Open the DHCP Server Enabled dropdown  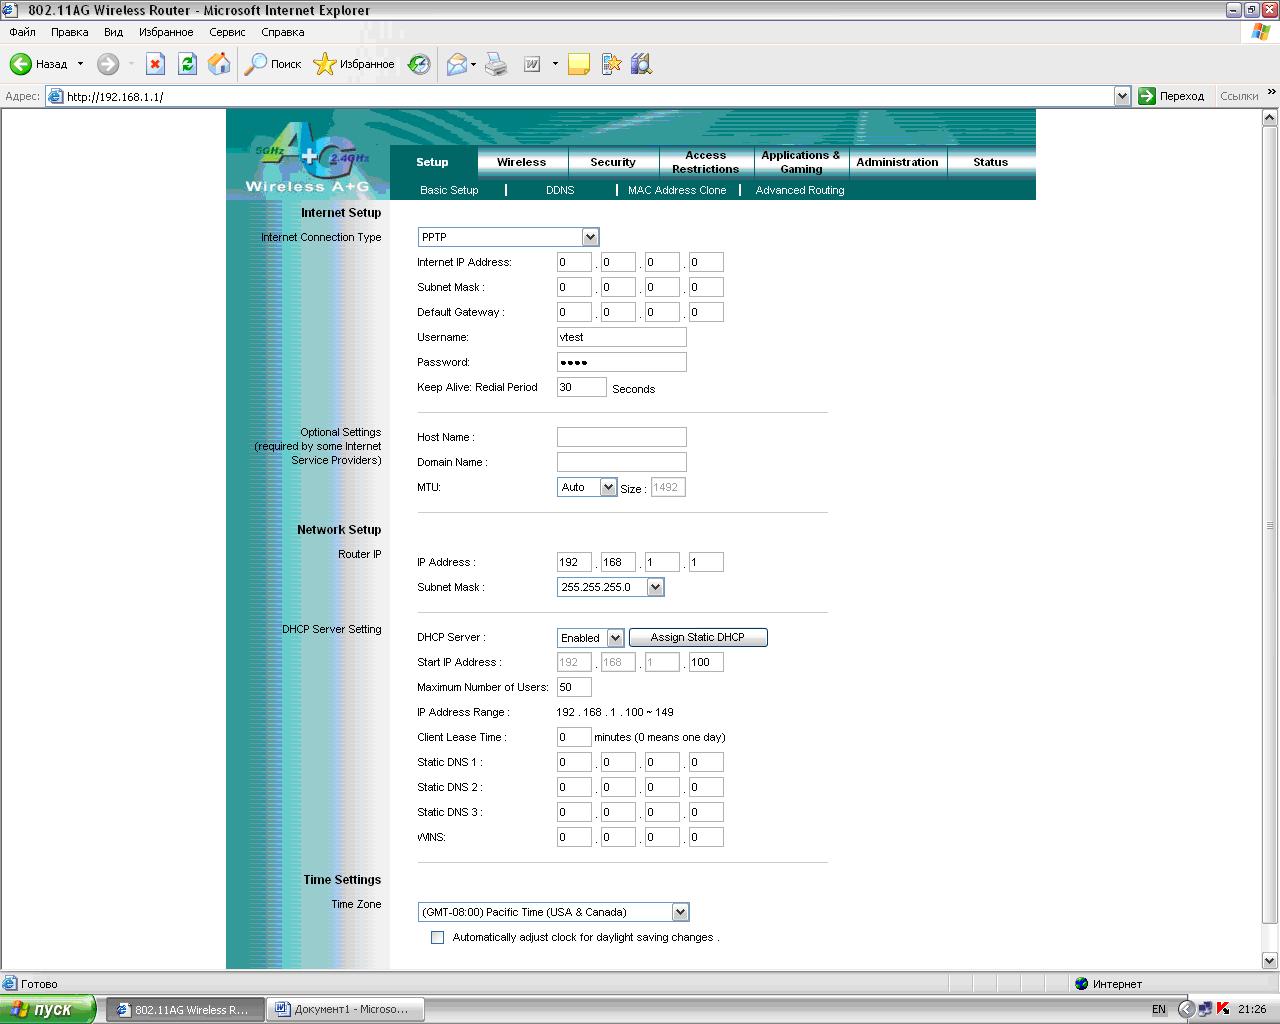pyautogui.click(x=590, y=637)
